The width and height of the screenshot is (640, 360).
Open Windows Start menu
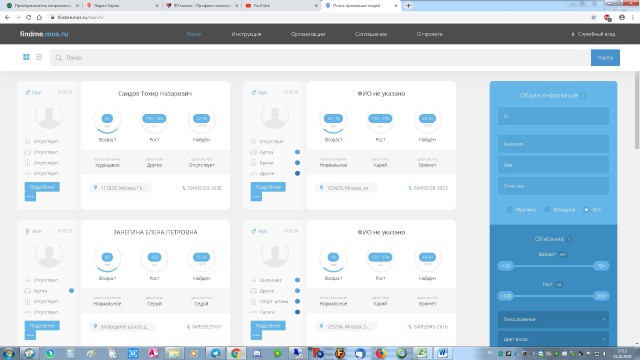(9, 353)
